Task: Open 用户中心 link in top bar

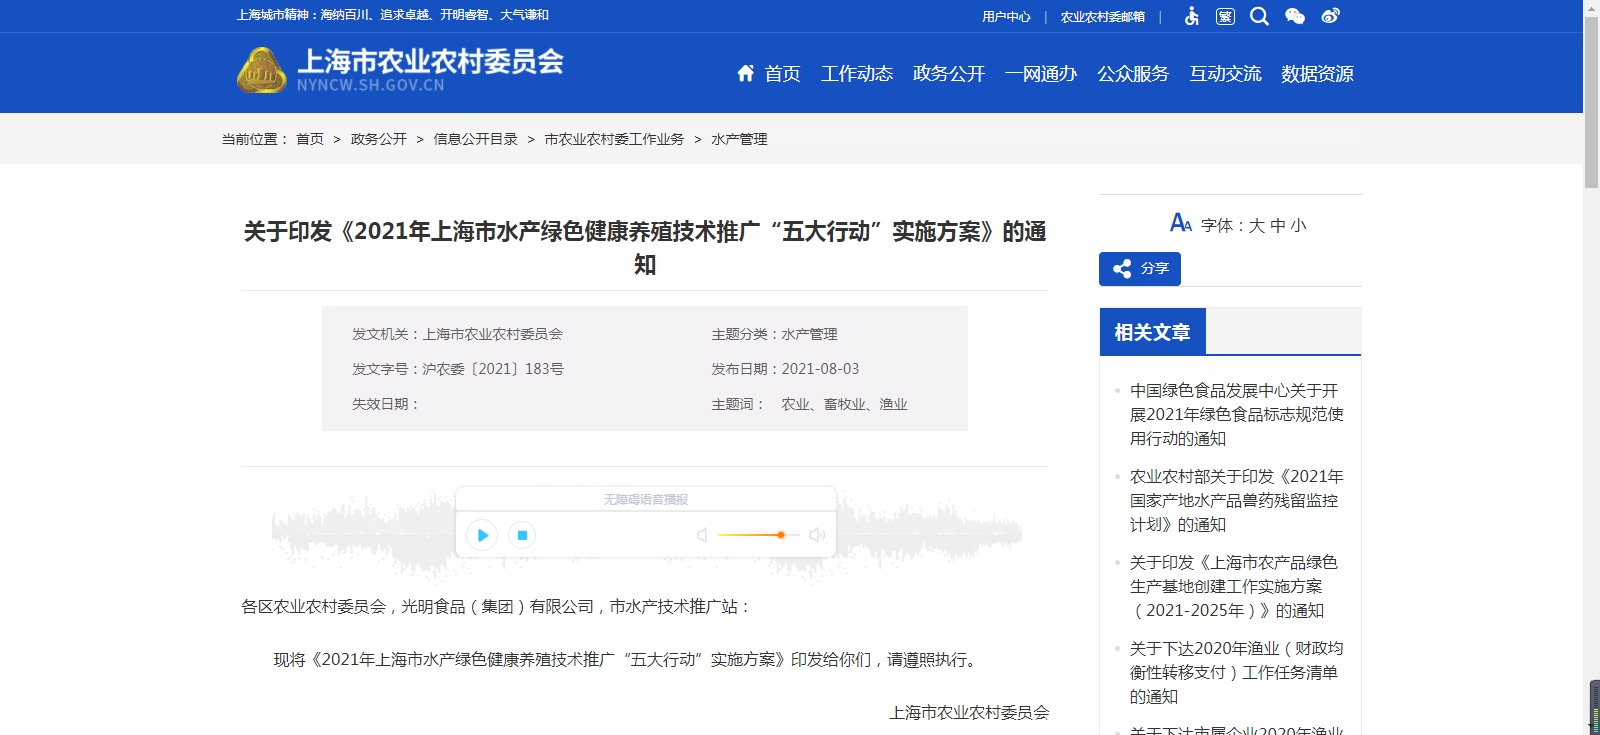Action: click(x=1005, y=17)
